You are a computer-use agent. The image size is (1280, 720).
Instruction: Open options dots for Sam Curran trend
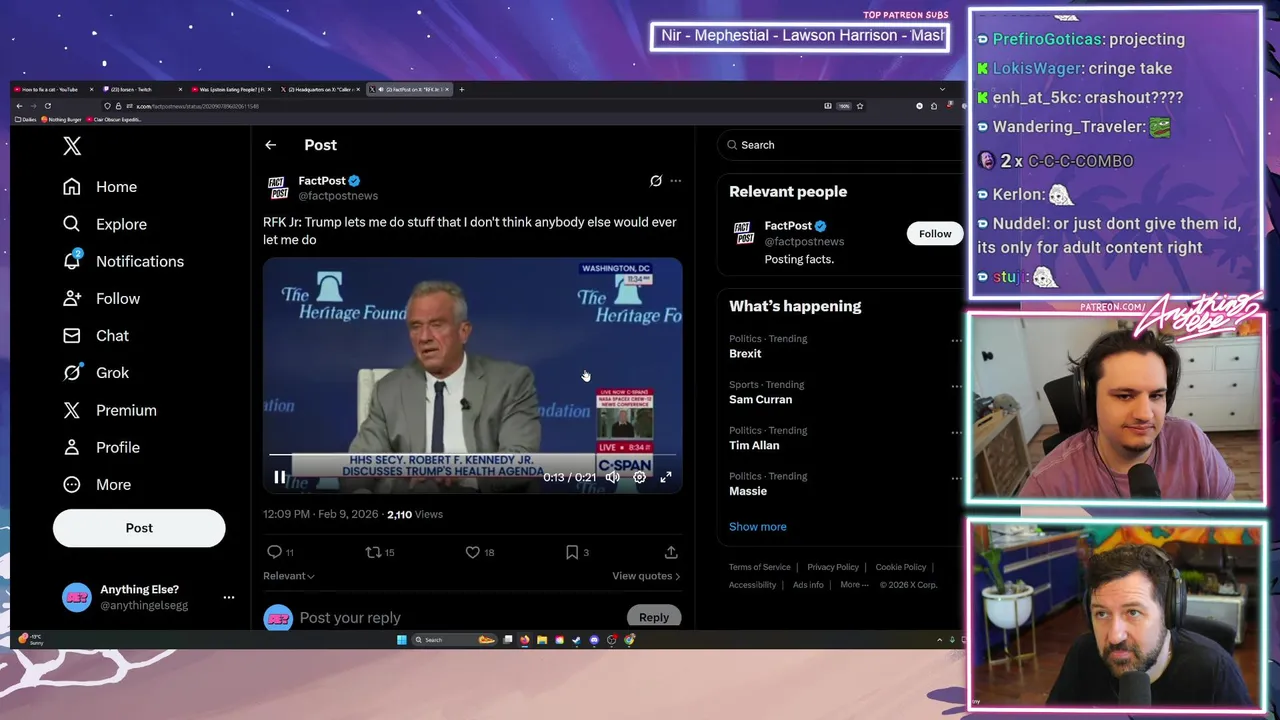(956, 386)
